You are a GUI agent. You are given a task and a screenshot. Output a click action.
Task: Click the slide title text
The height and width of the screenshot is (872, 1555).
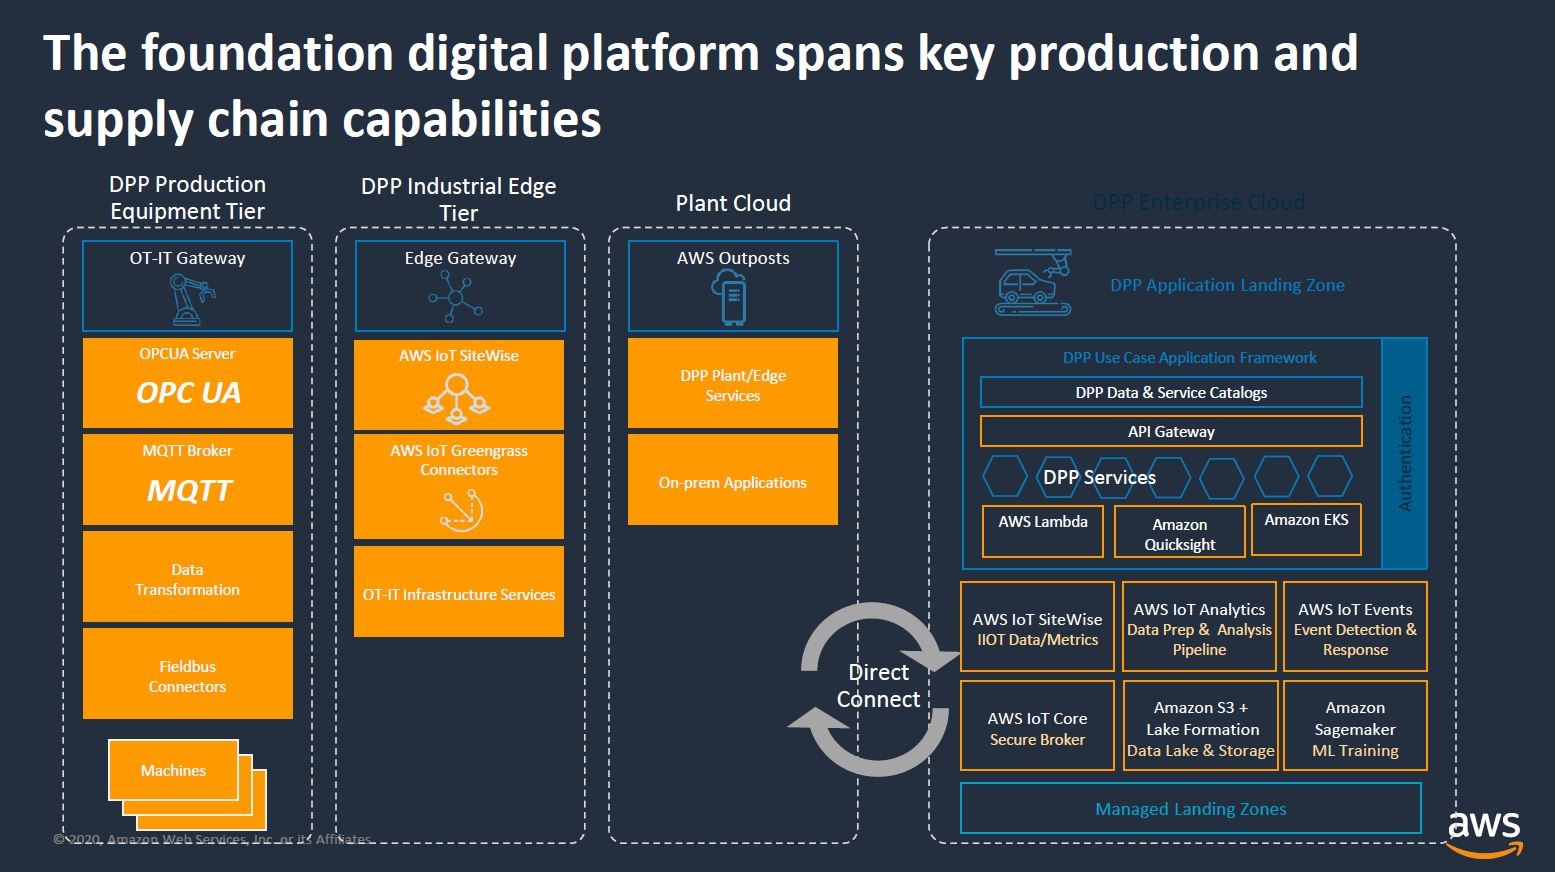(x=700, y=85)
